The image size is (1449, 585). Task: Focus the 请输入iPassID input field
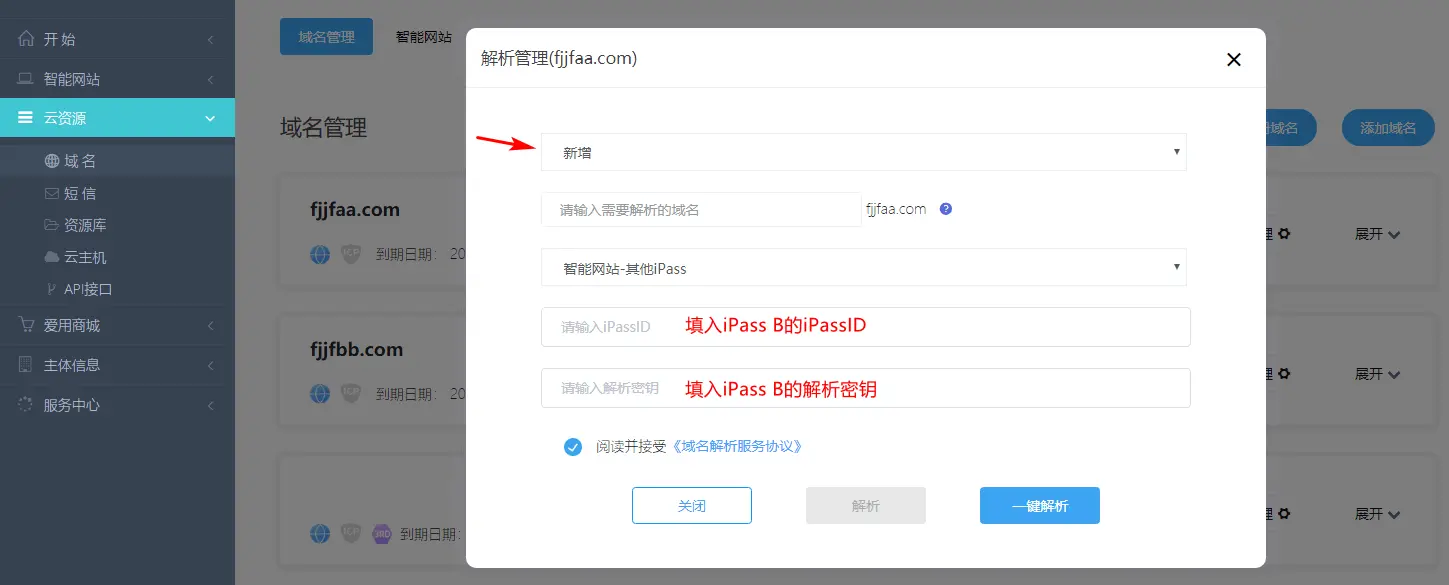(x=865, y=327)
